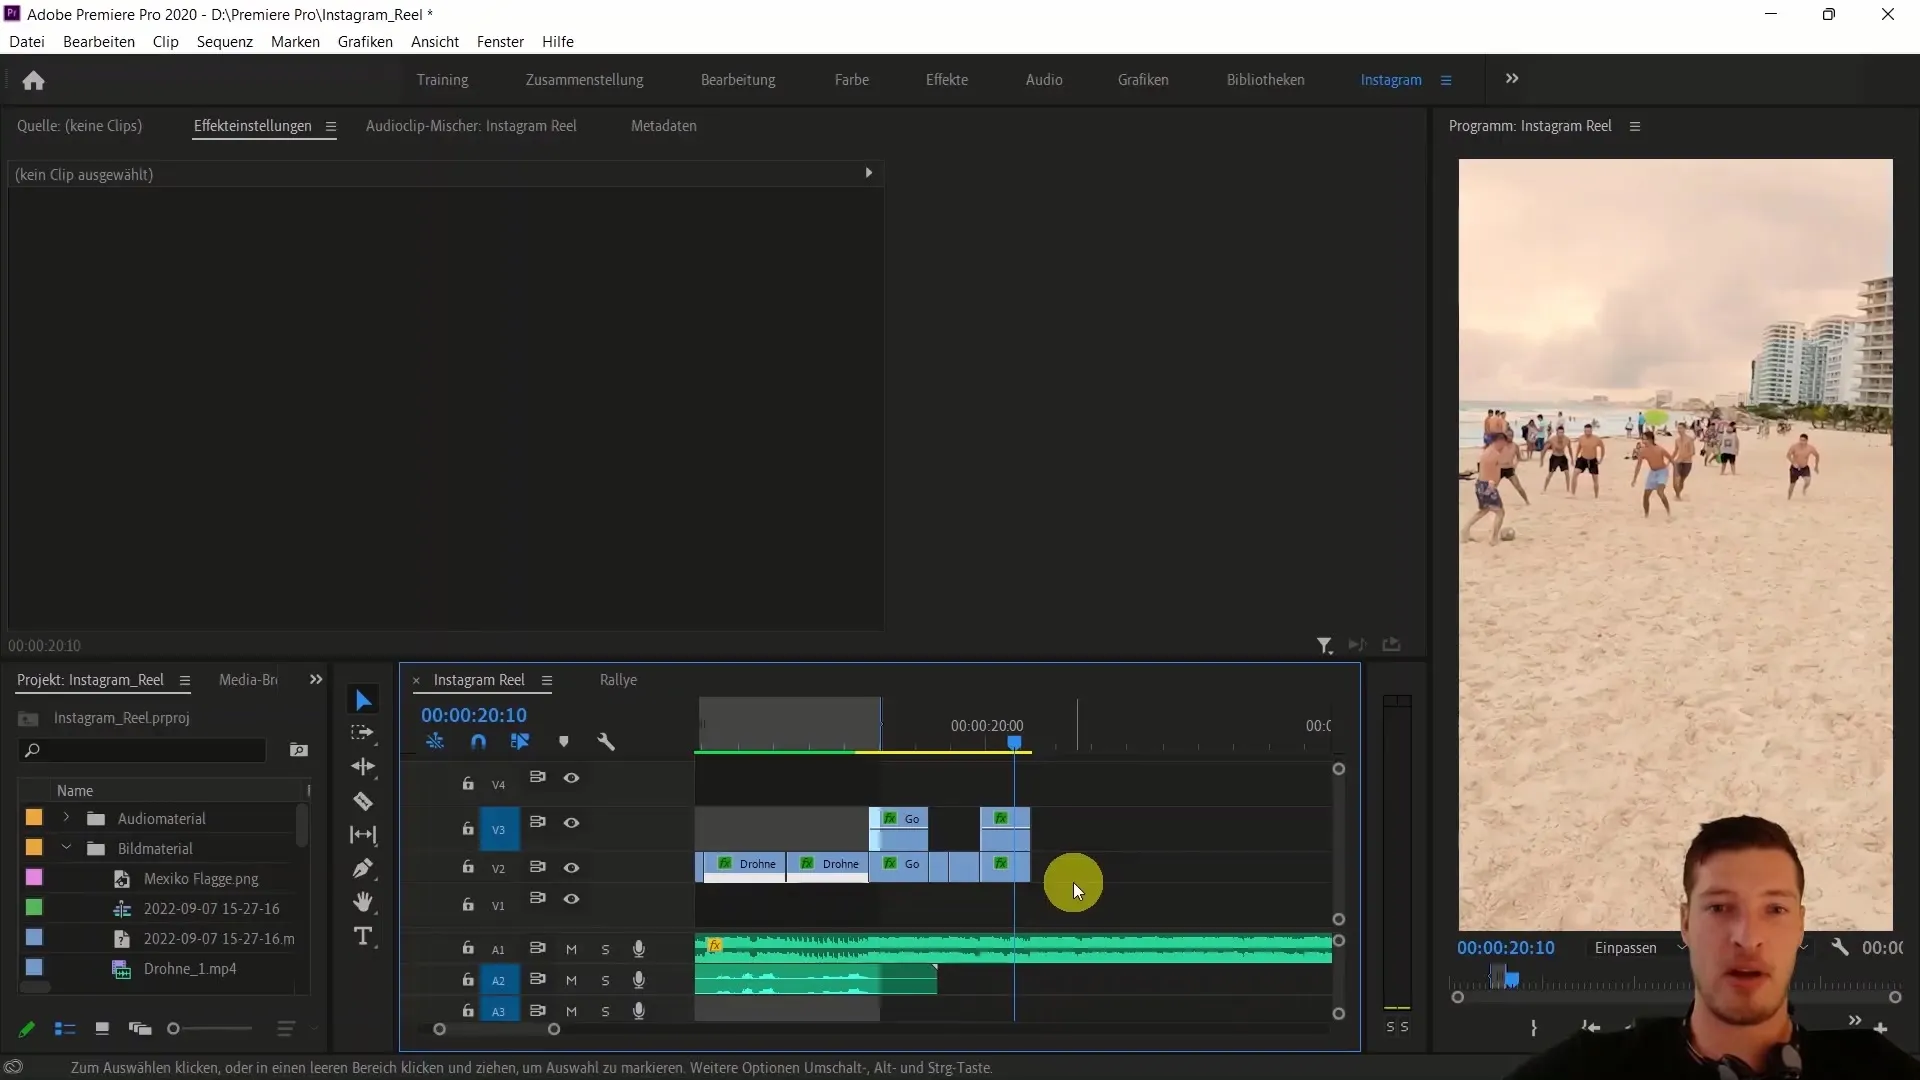Select Drohne_1.mp4 in project panel
1920x1080 pixels.
click(x=190, y=969)
